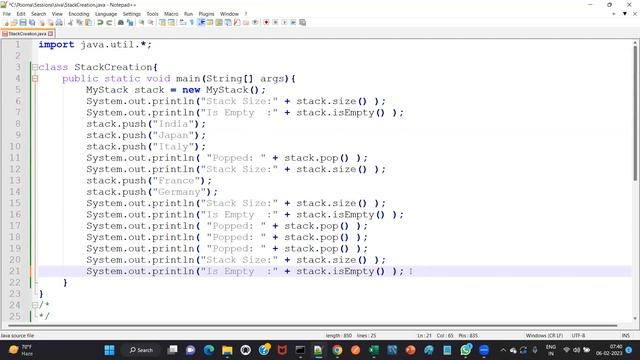640x360 pixels.
Task: Click the text "import java.util.*;" on line 1
Action: tap(95, 44)
